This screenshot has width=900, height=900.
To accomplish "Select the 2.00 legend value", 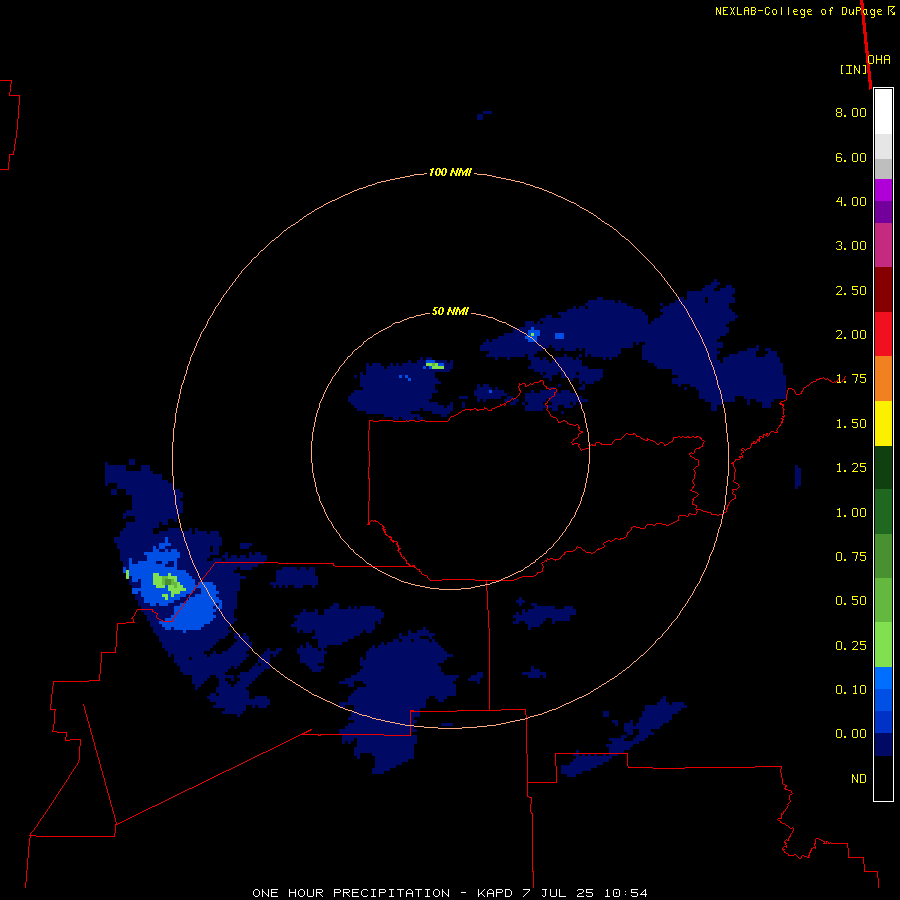I will pyautogui.click(x=851, y=335).
